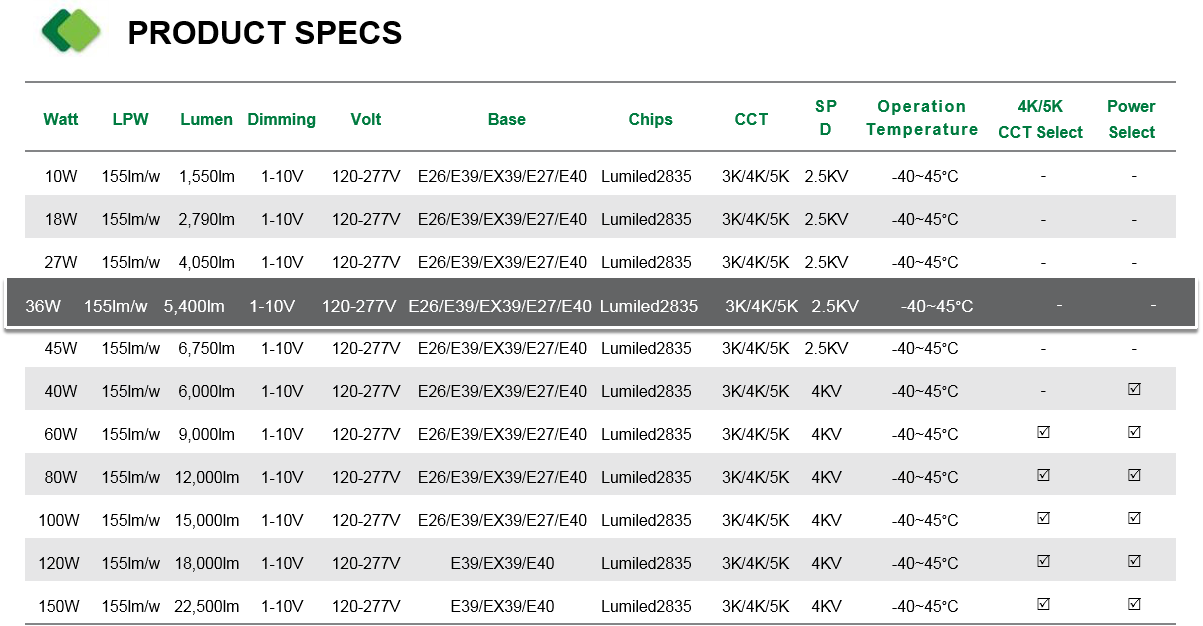
Task: Click the E39/EX39/E40 base cell for 120W
Action: [503, 563]
